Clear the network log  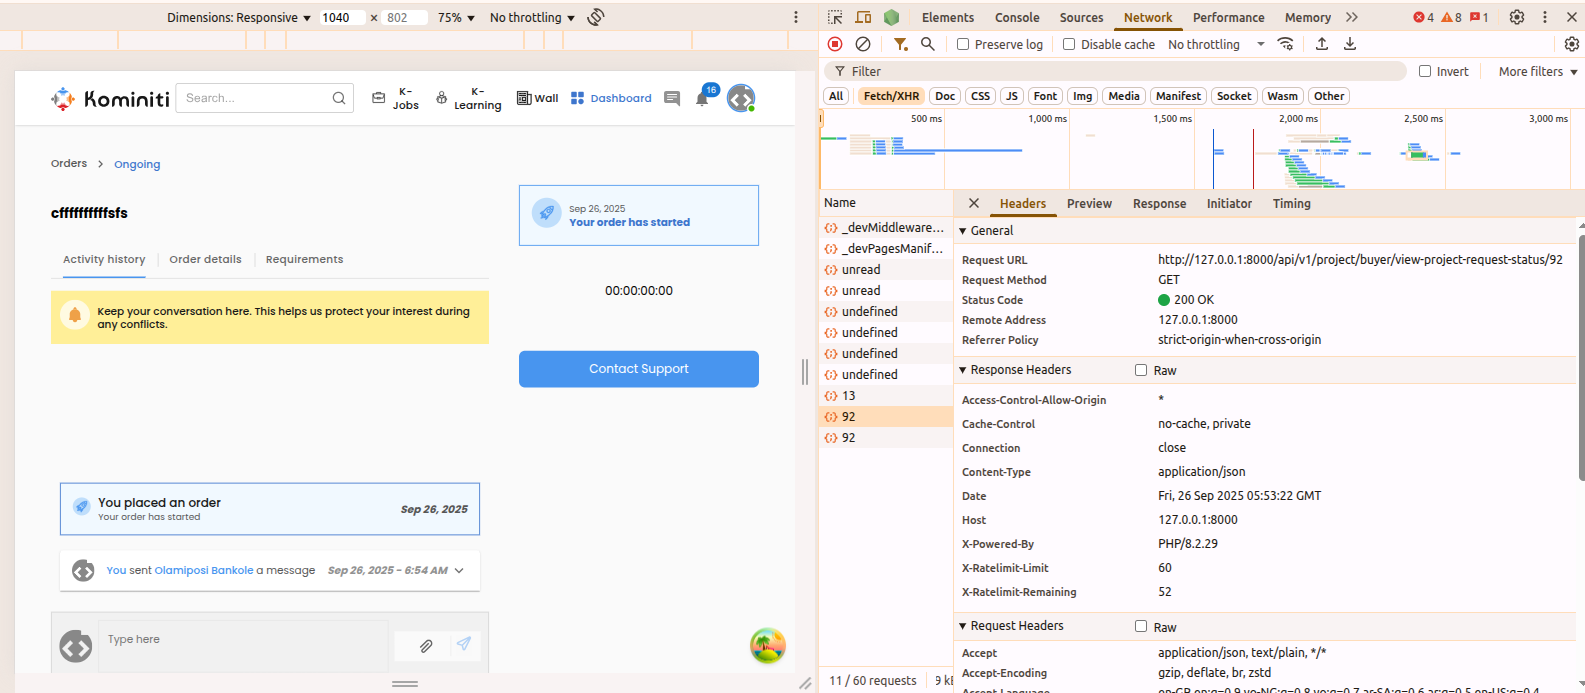[863, 44]
